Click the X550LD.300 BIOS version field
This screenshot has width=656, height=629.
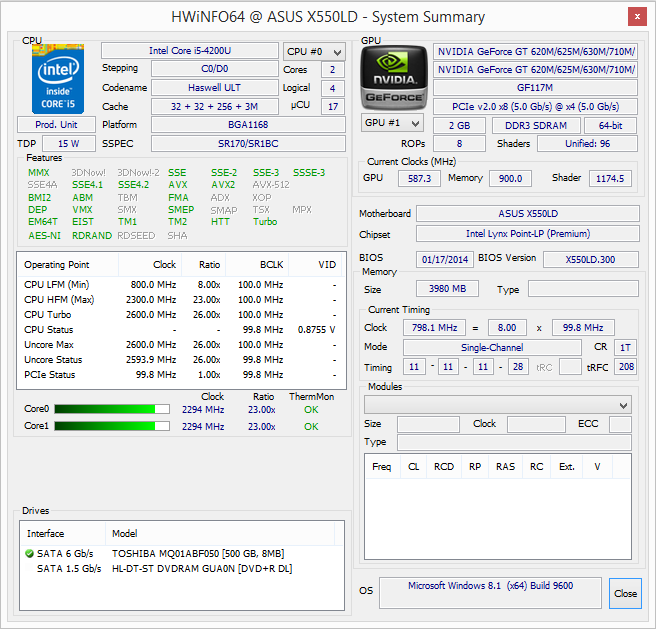(591, 259)
